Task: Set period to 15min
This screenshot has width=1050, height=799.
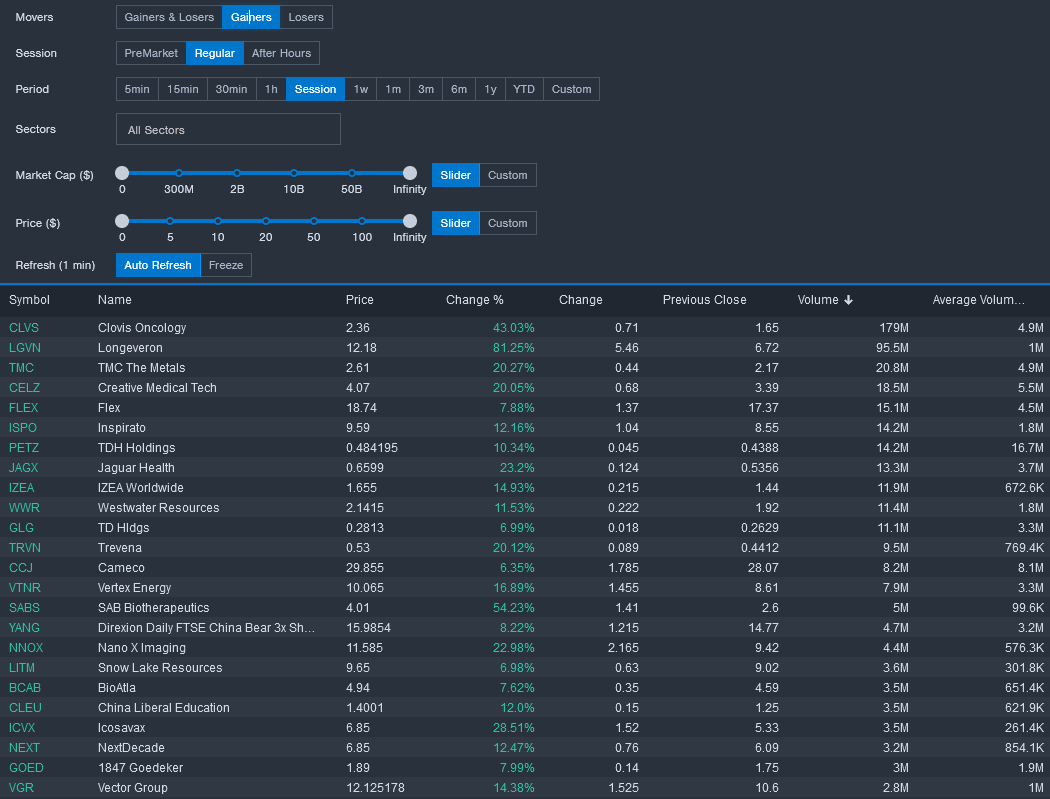Action: 183,89
